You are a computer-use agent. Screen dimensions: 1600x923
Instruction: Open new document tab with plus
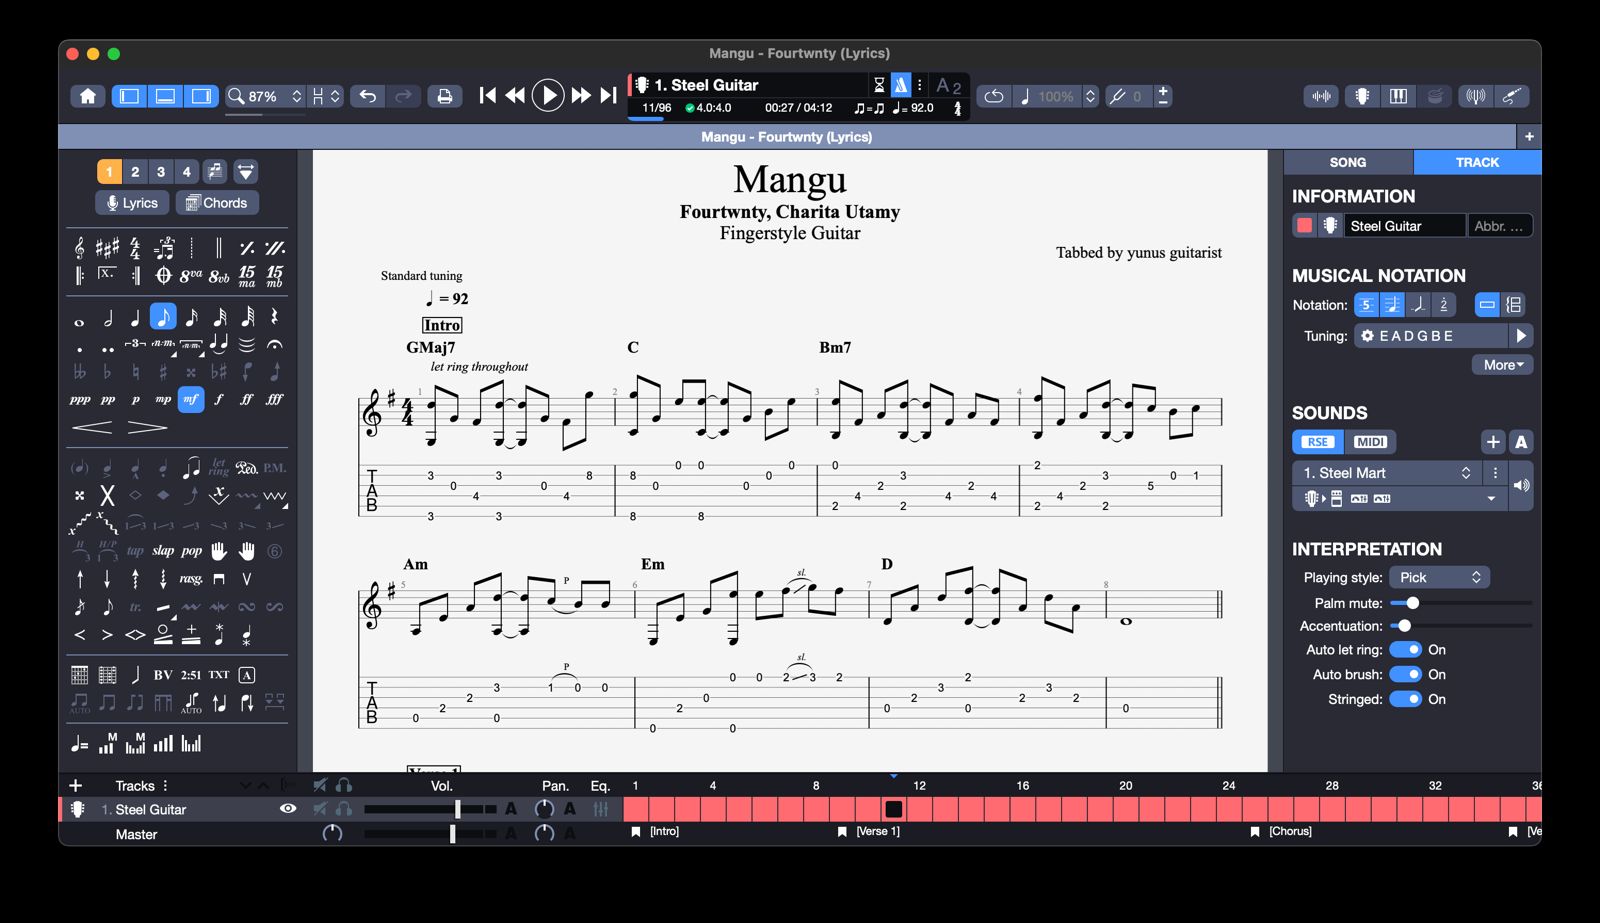coord(1529,136)
